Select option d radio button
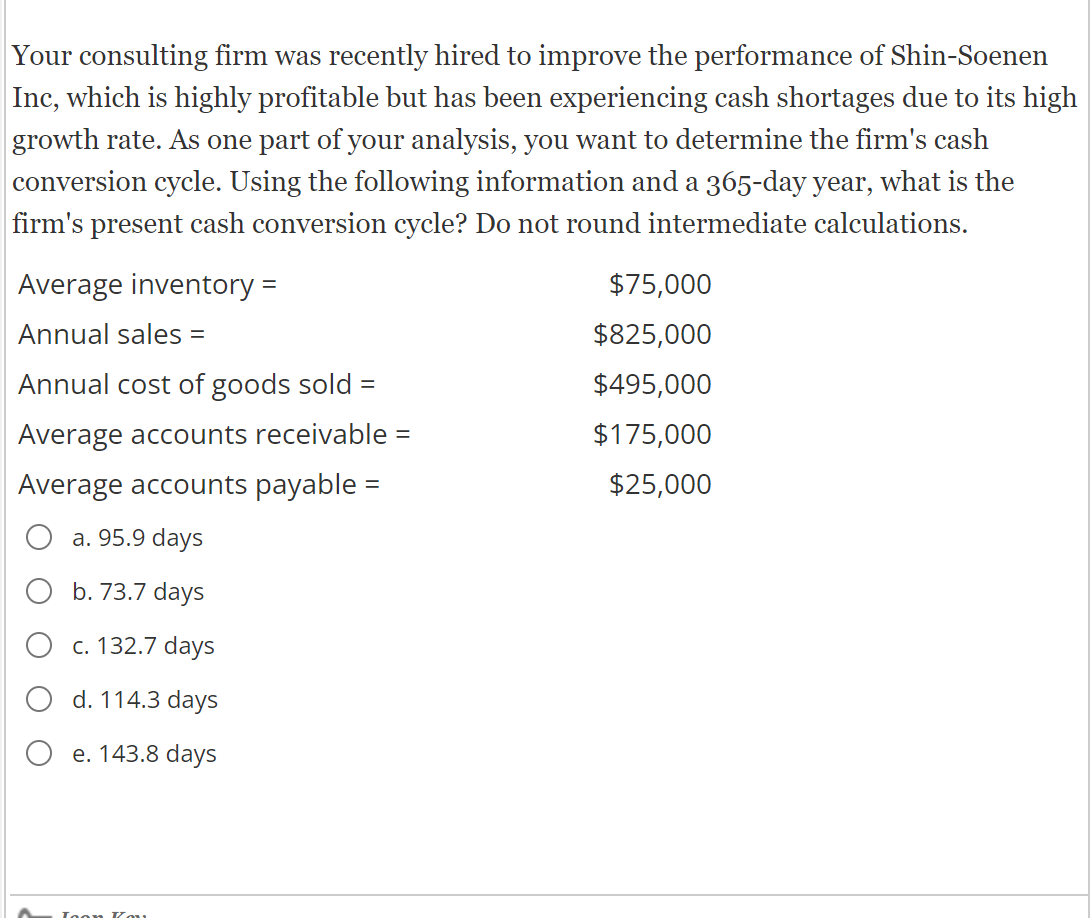This screenshot has height=918, width=1092. click(40, 700)
